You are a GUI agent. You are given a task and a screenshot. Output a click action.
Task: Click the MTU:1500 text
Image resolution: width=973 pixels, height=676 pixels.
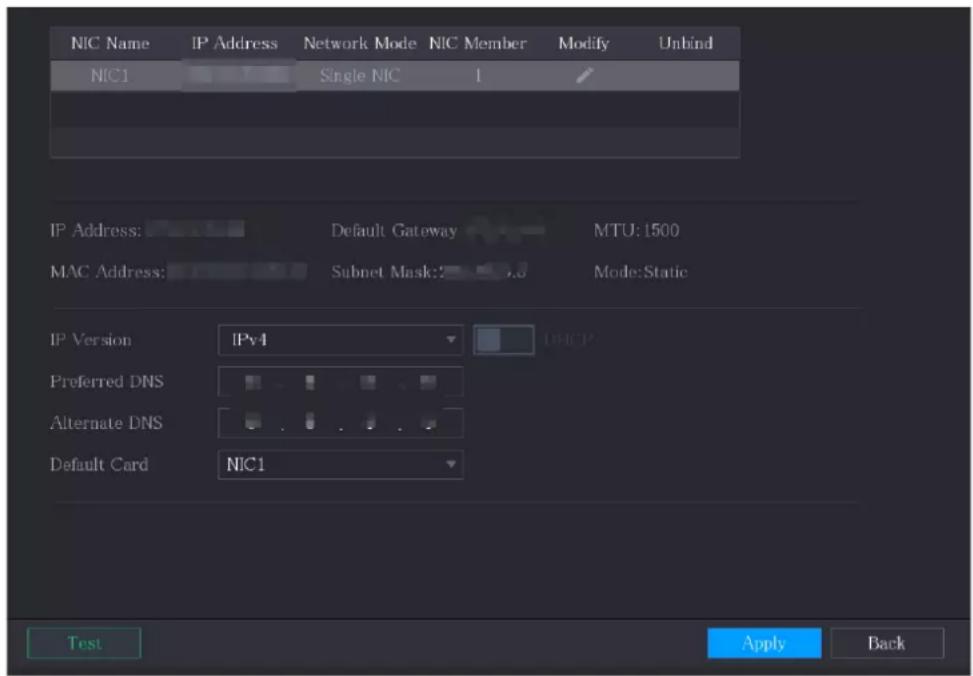tap(636, 230)
